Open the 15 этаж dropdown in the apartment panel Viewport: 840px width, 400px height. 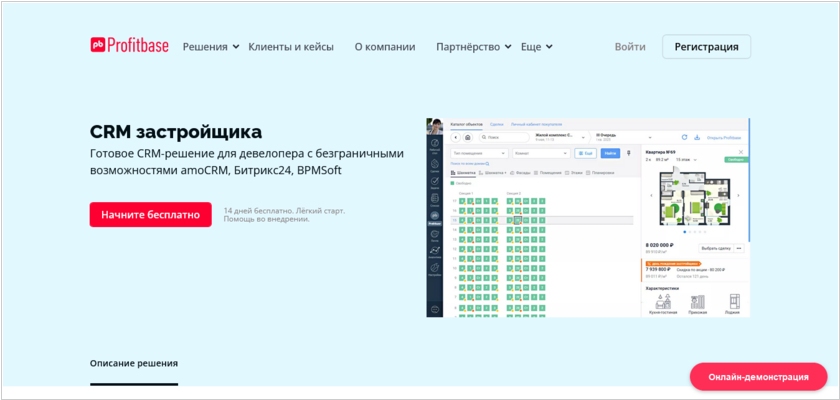tap(685, 160)
